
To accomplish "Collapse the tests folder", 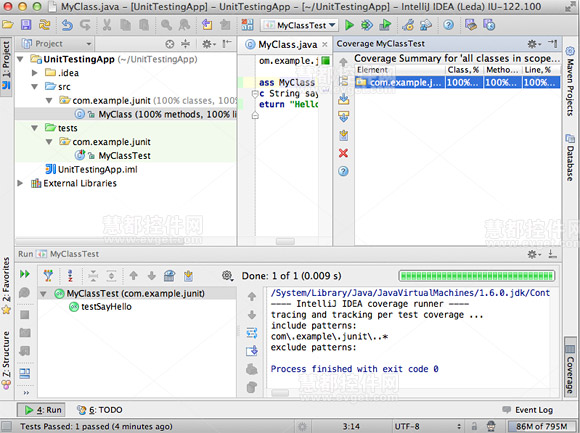I will click(x=35, y=128).
